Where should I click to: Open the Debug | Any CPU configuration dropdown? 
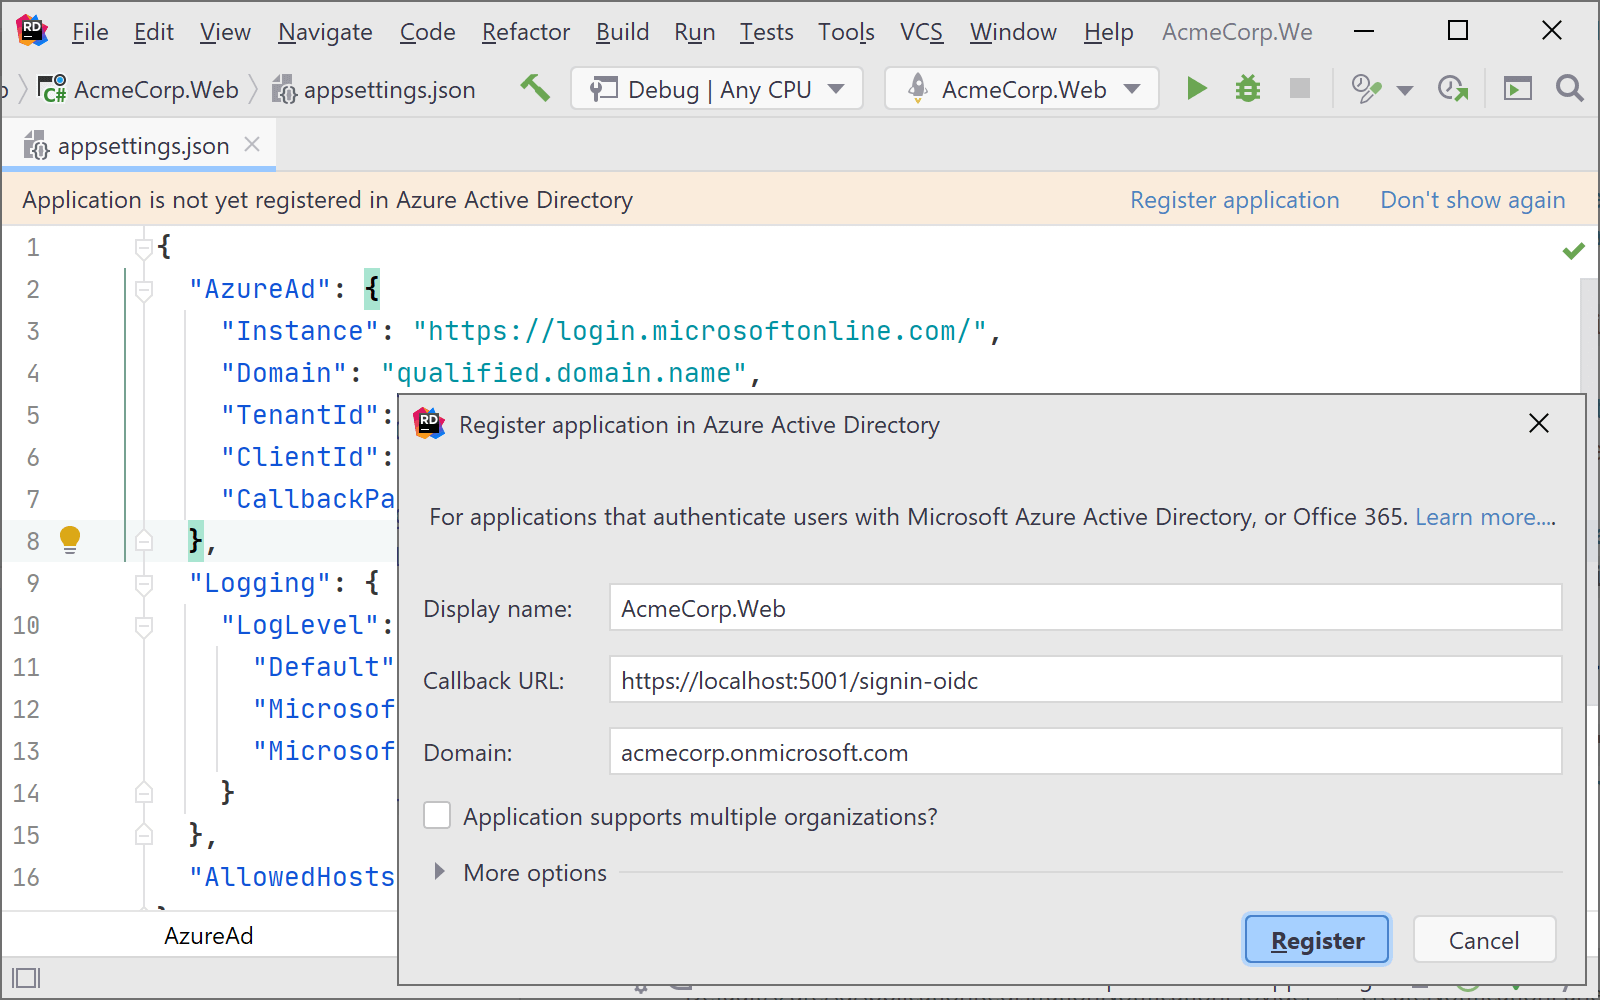716,89
